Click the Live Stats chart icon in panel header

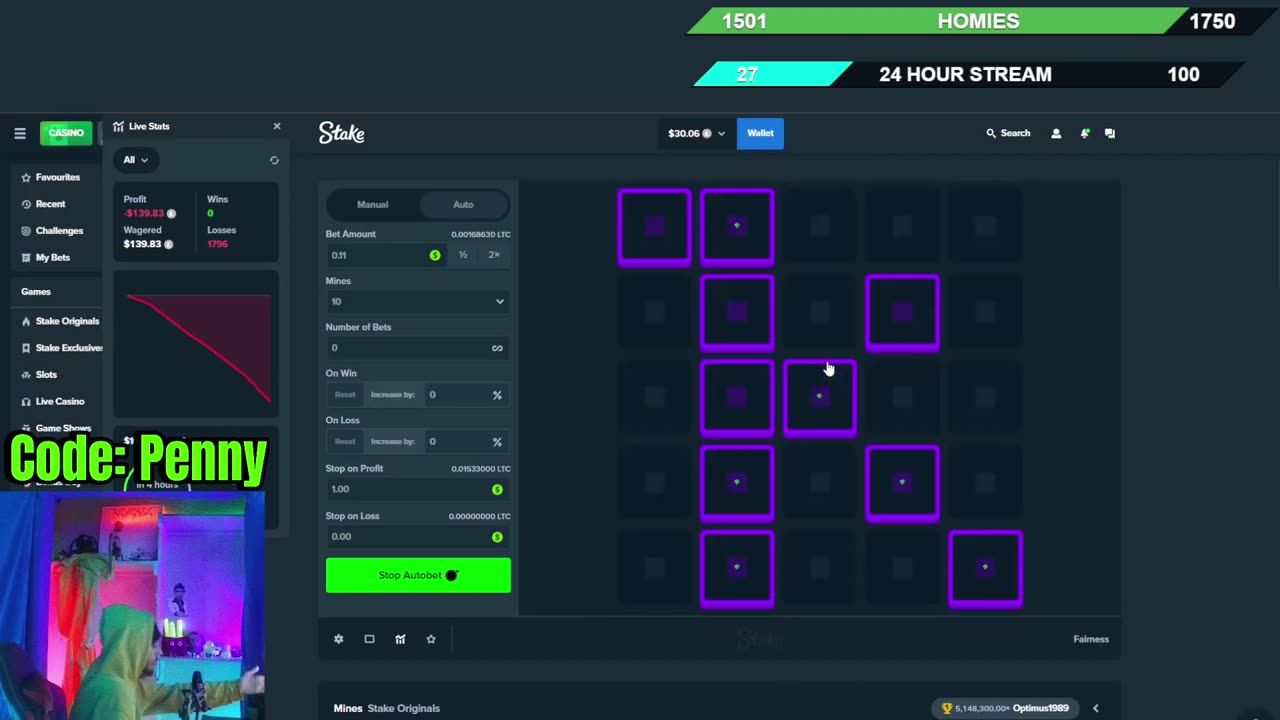click(x=118, y=127)
